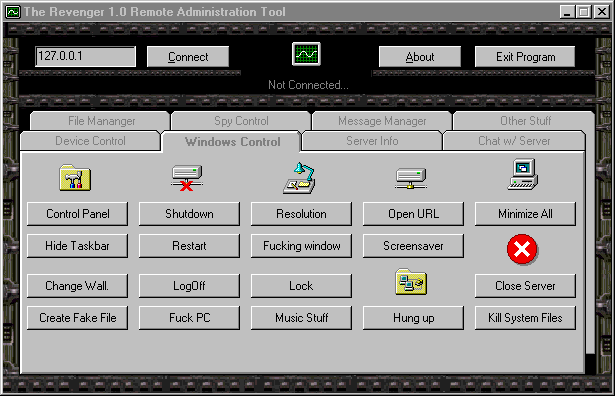
Task: Go to the Other Stuff tab
Action: click(525, 121)
